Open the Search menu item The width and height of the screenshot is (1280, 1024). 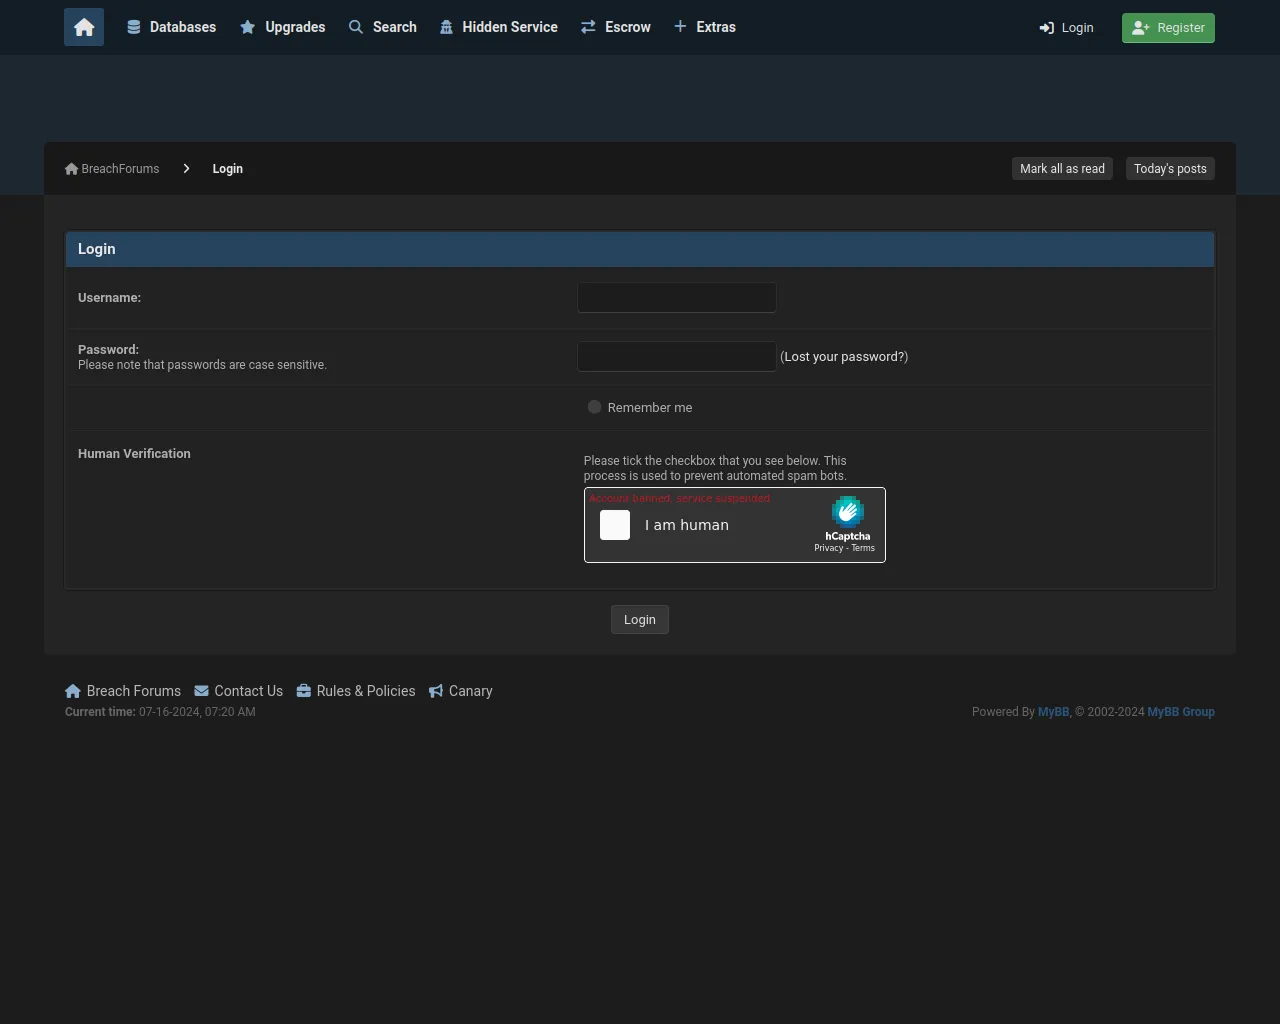pyautogui.click(x=383, y=27)
